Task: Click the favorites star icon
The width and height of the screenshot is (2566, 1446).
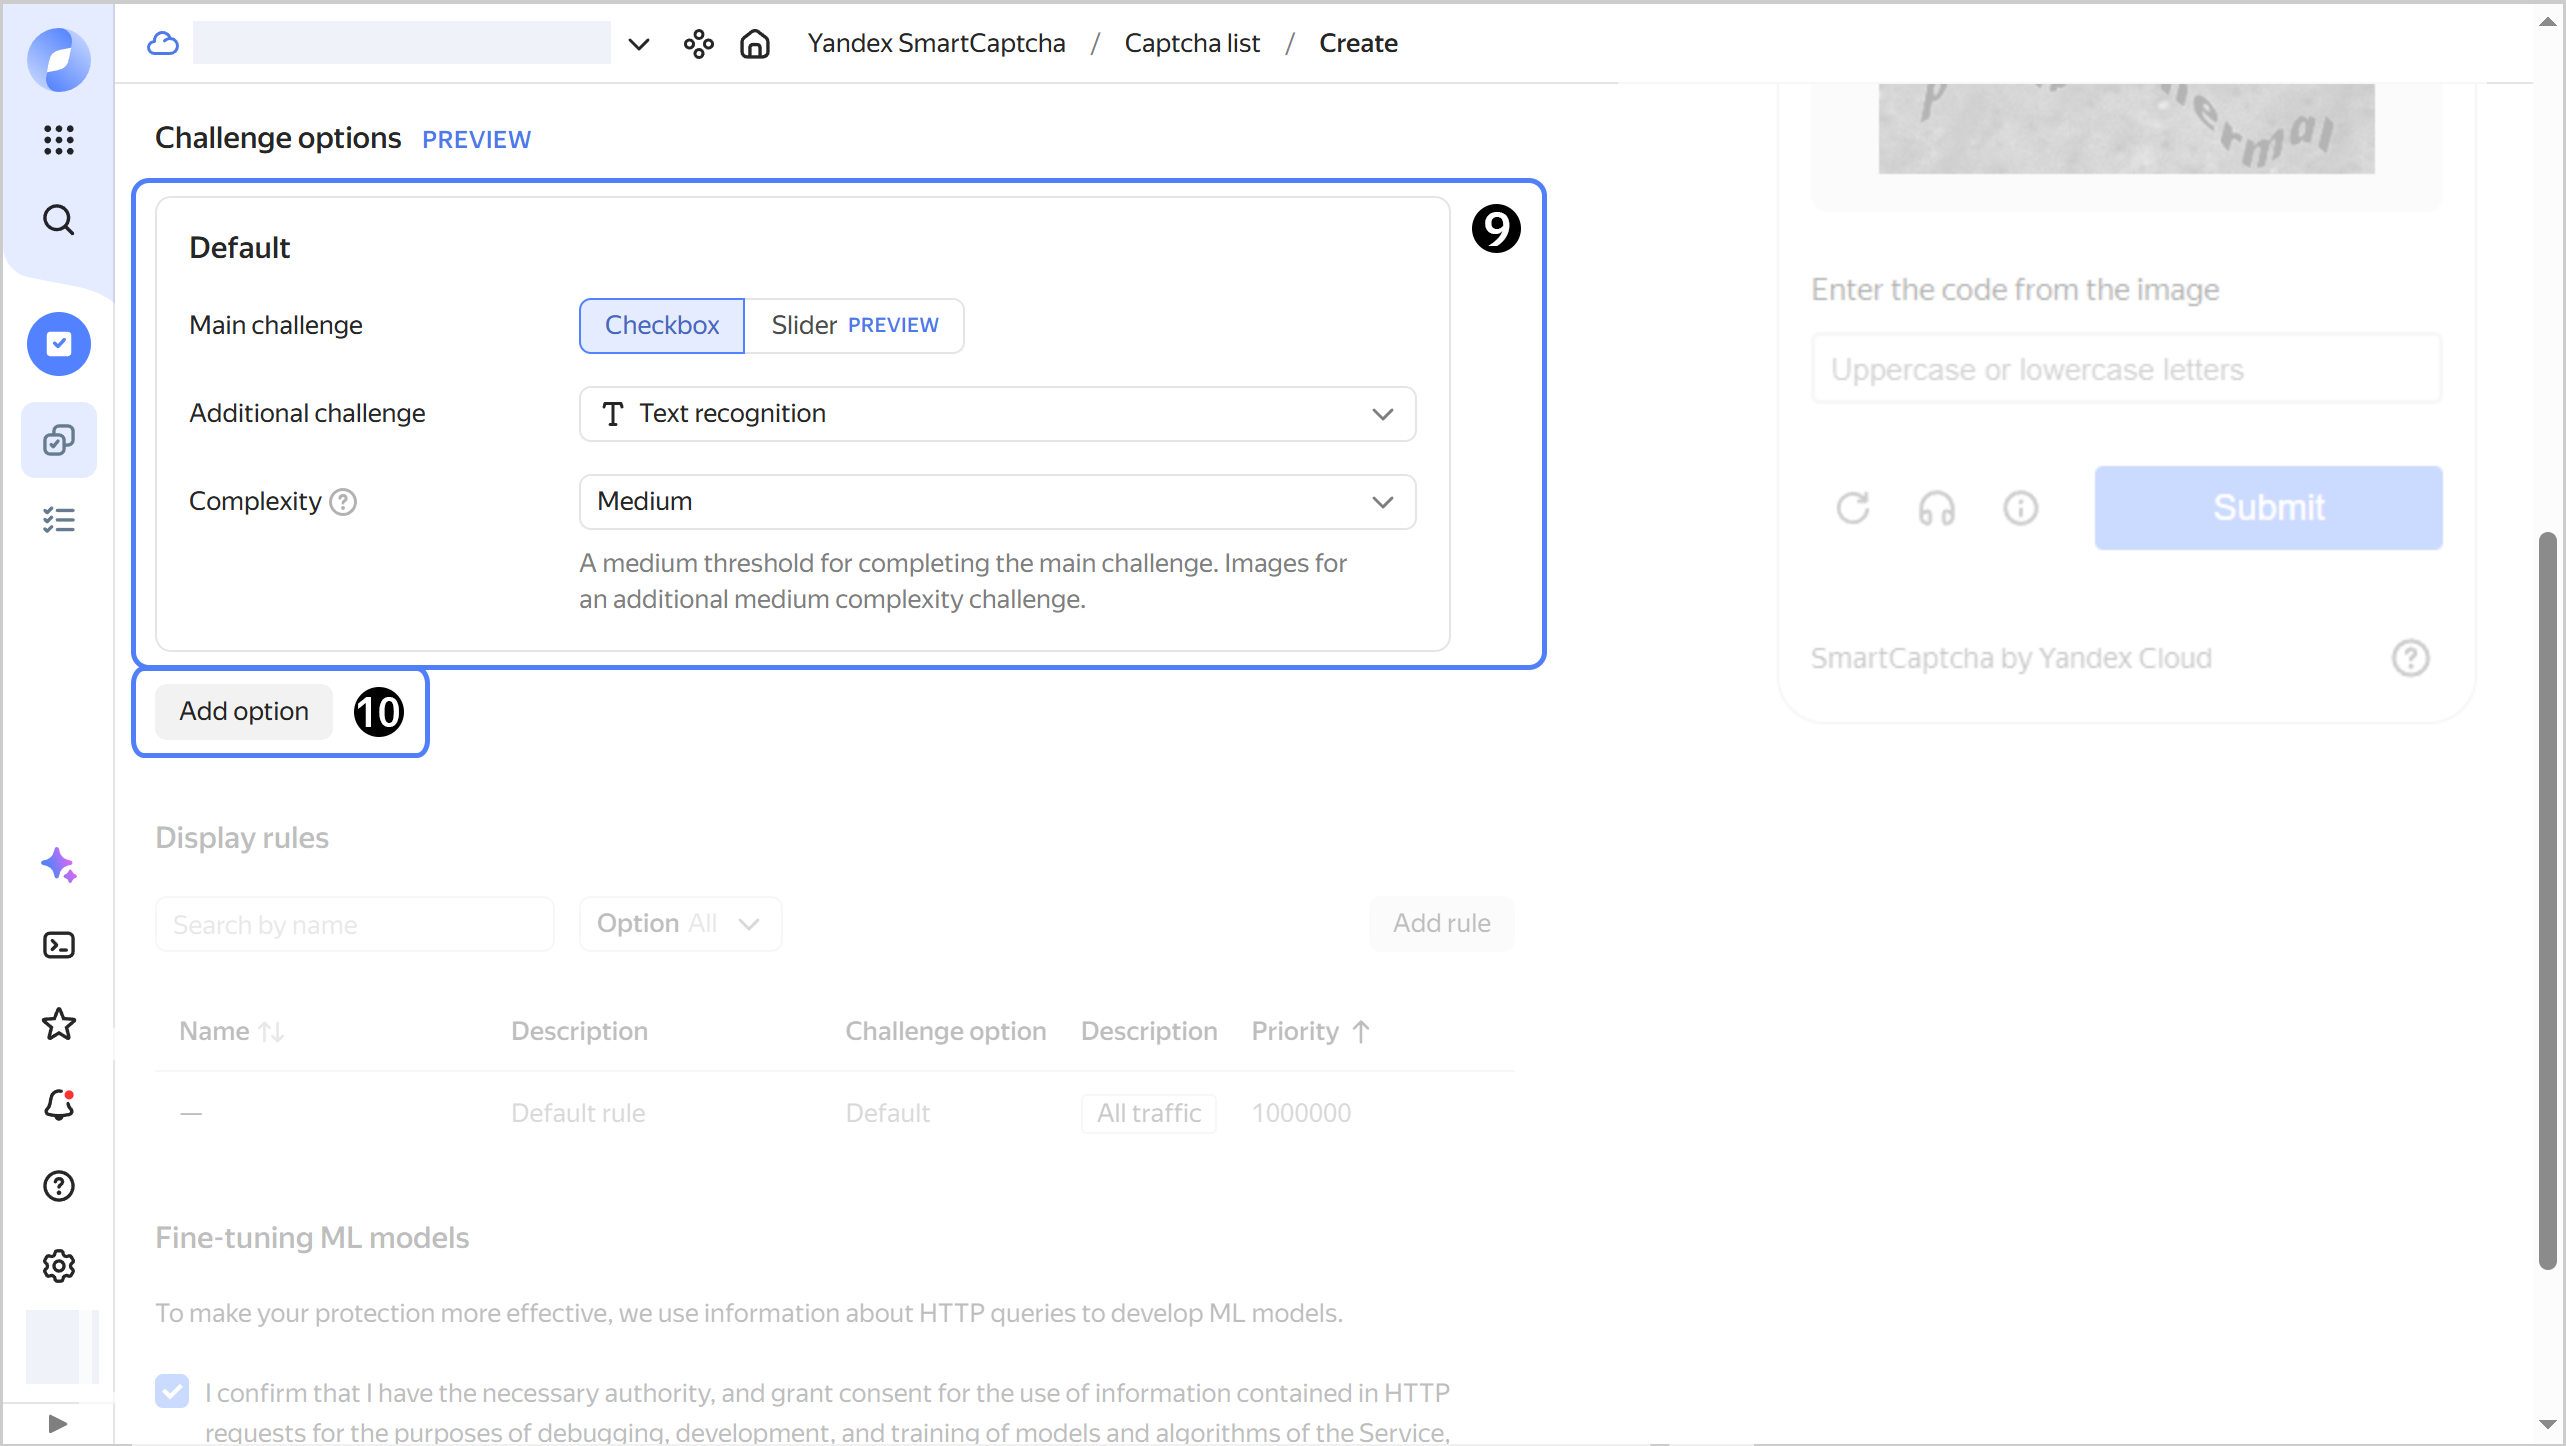Action: [x=59, y=1025]
